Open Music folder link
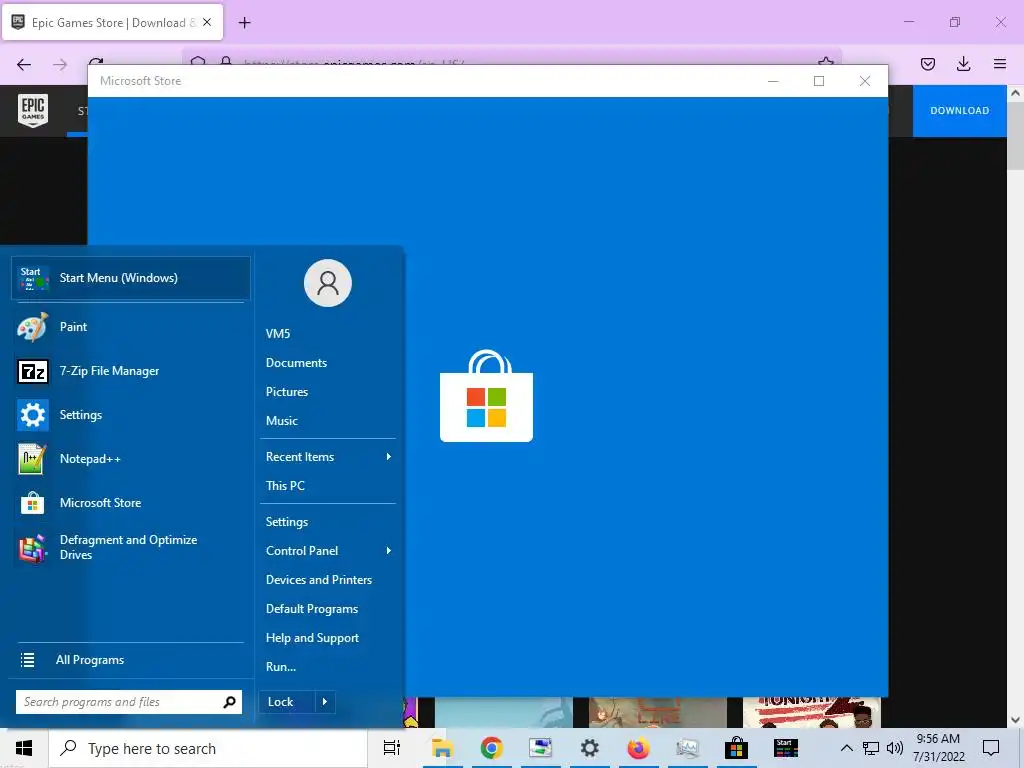Screen dimensions: 1024x768 tap(281, 421)
